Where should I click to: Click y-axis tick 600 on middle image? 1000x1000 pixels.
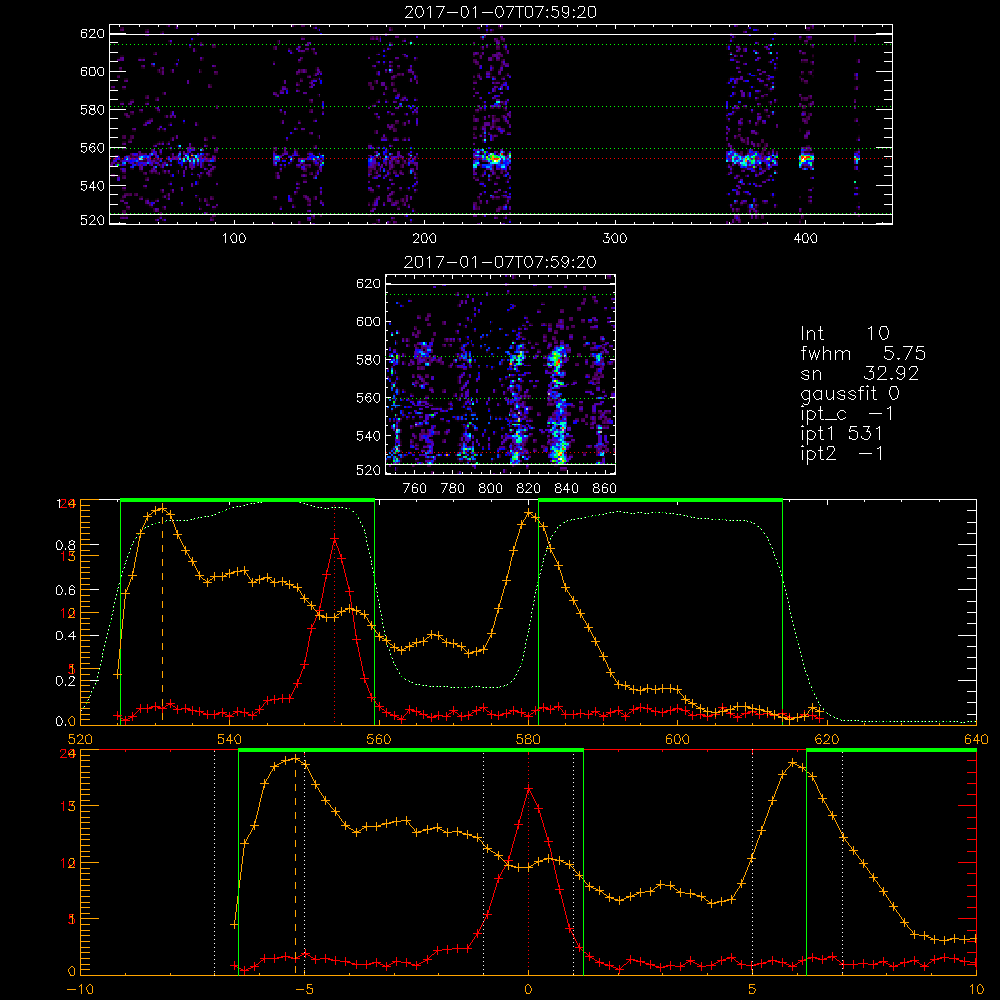pyautogui.click(x=368, y=321)
